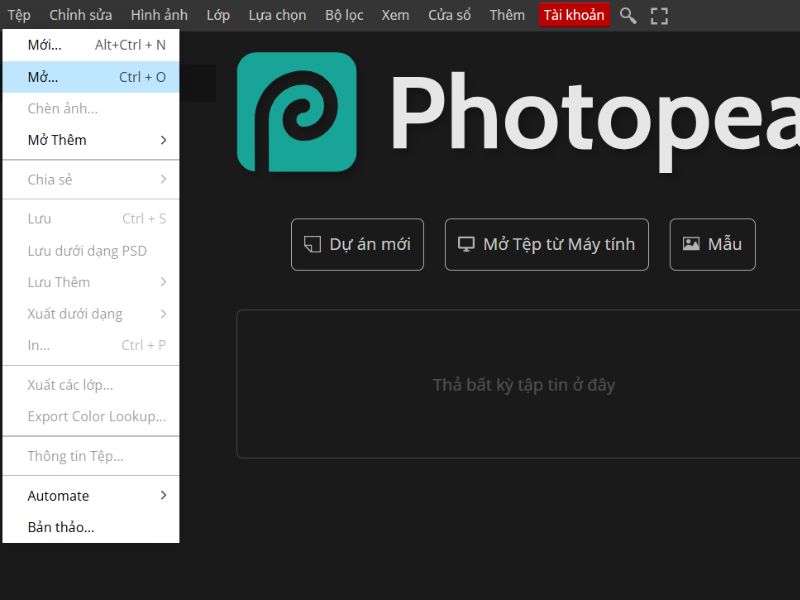This screenshot has width=800, height=600.
Task: Click the Dự án mới button
Action: [357, 244]
